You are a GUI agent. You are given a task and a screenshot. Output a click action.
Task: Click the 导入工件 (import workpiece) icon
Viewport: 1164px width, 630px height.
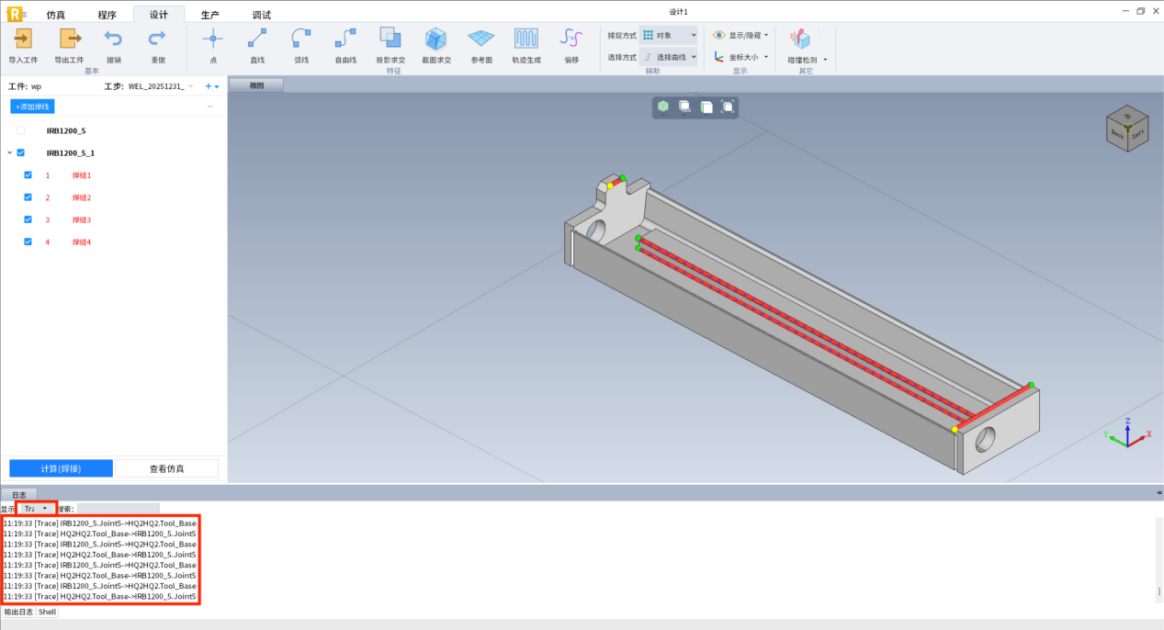click(x=22, y=39)
